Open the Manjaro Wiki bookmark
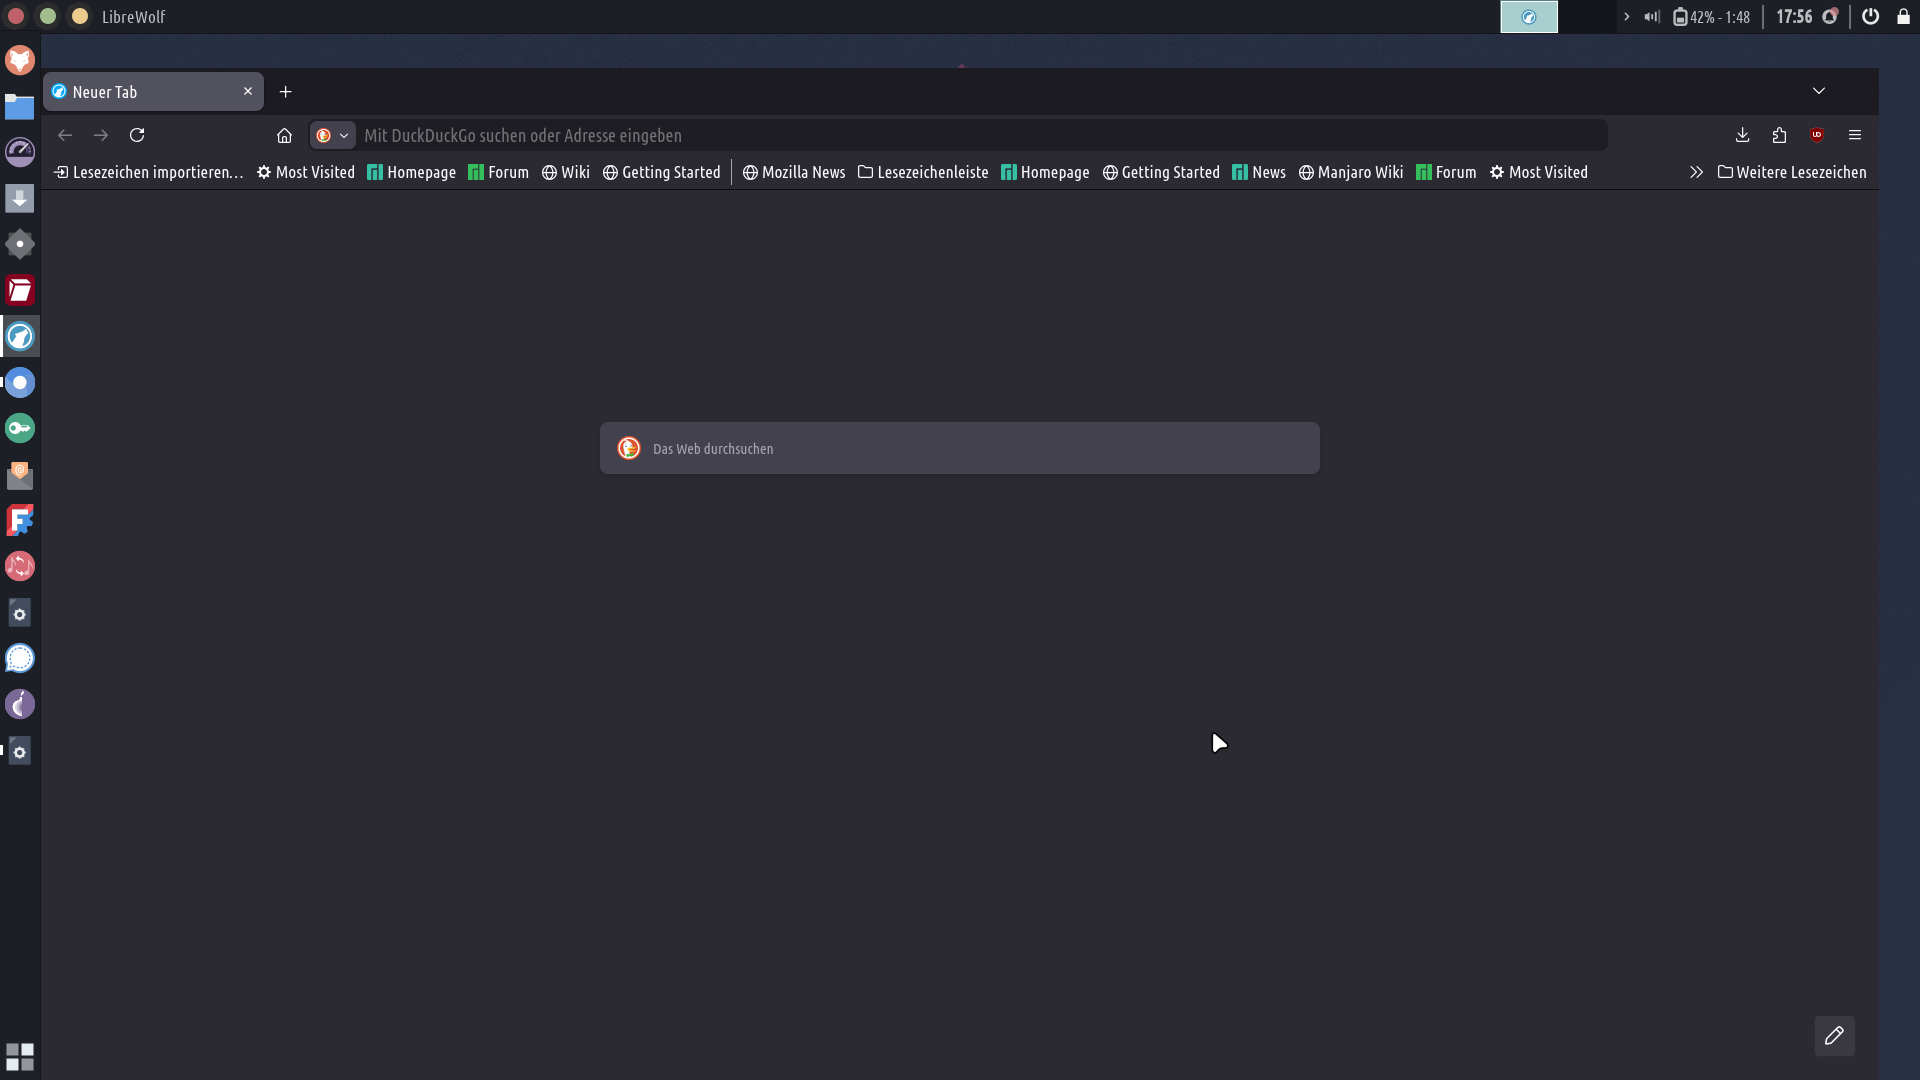 point(1351,172)
